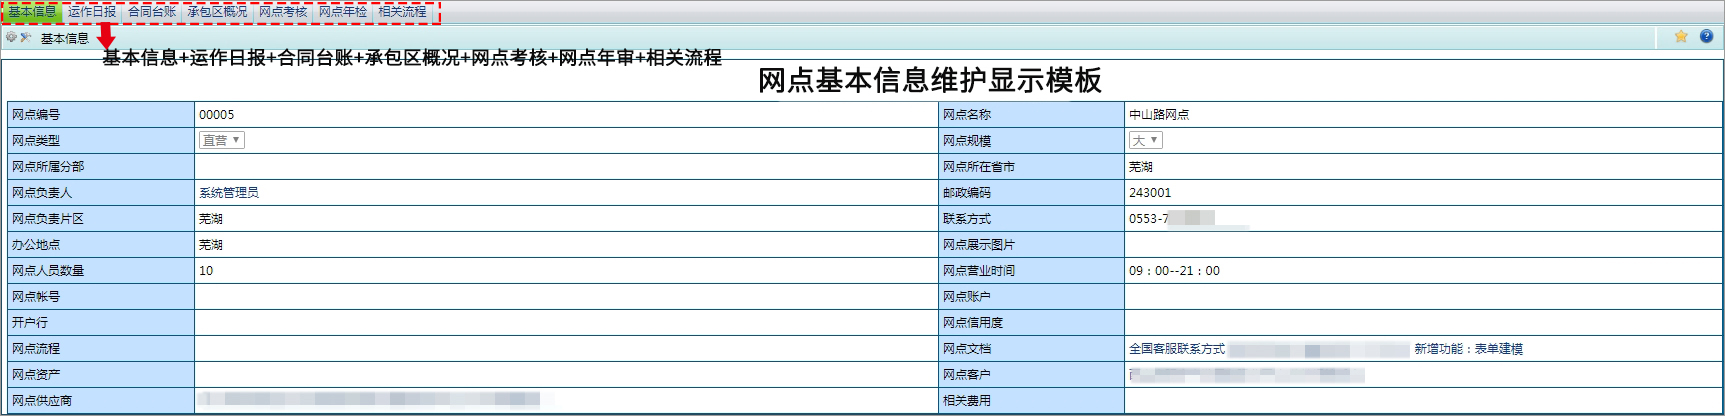This screenshot has height=416, width=1725.
Task: Open 全国客服联系方式 document link
Action: [1177, 349]
